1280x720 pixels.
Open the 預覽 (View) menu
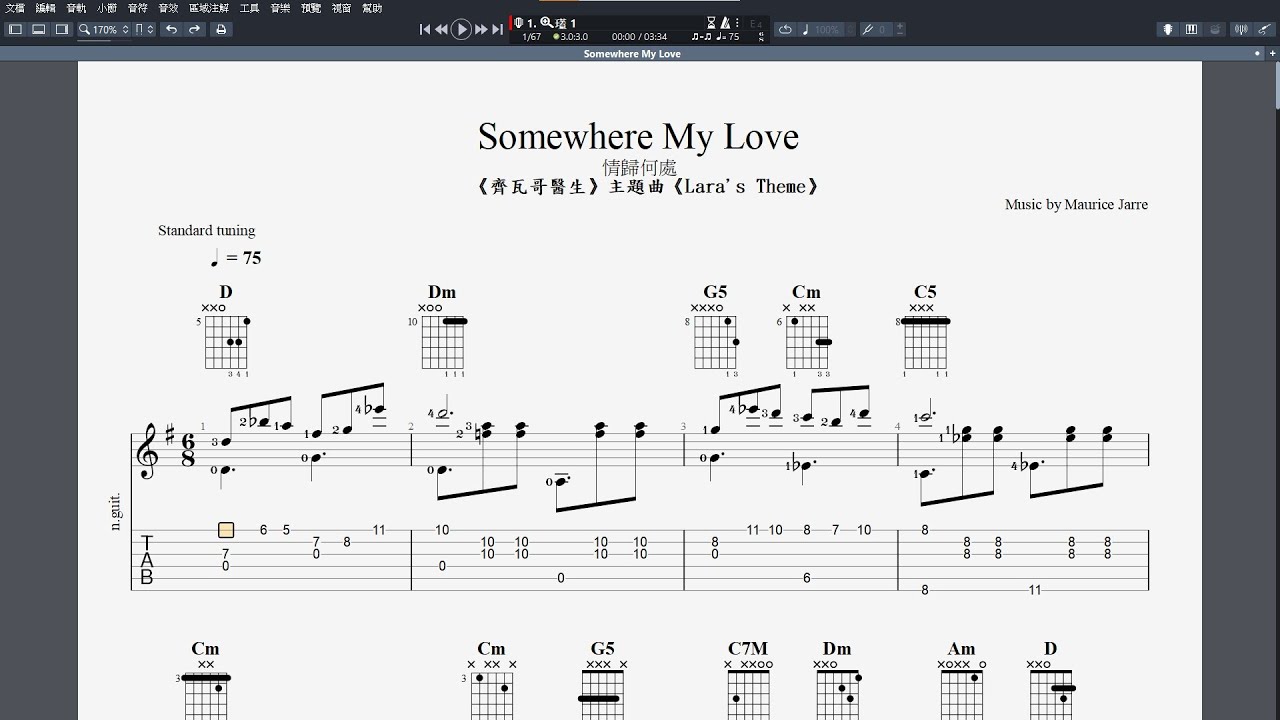point(311,7)
